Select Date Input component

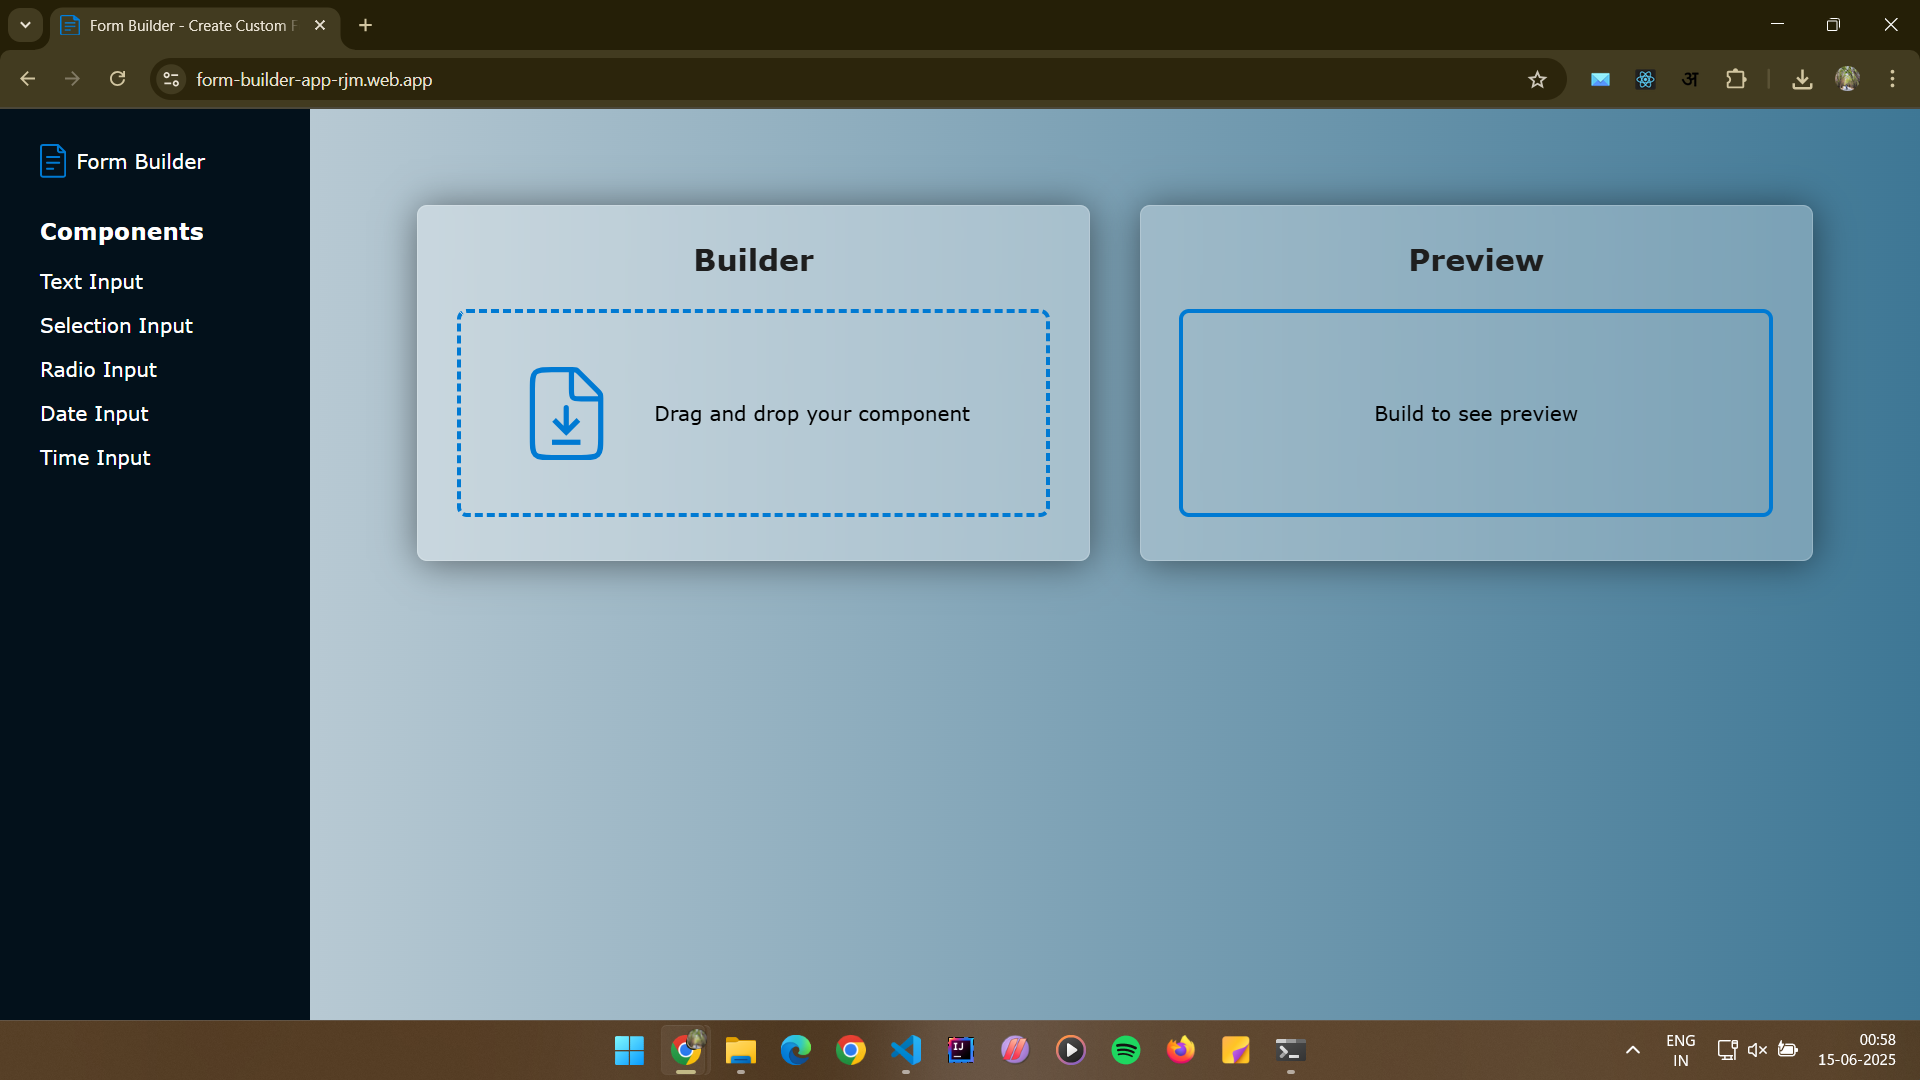click(x=94, y=414)
